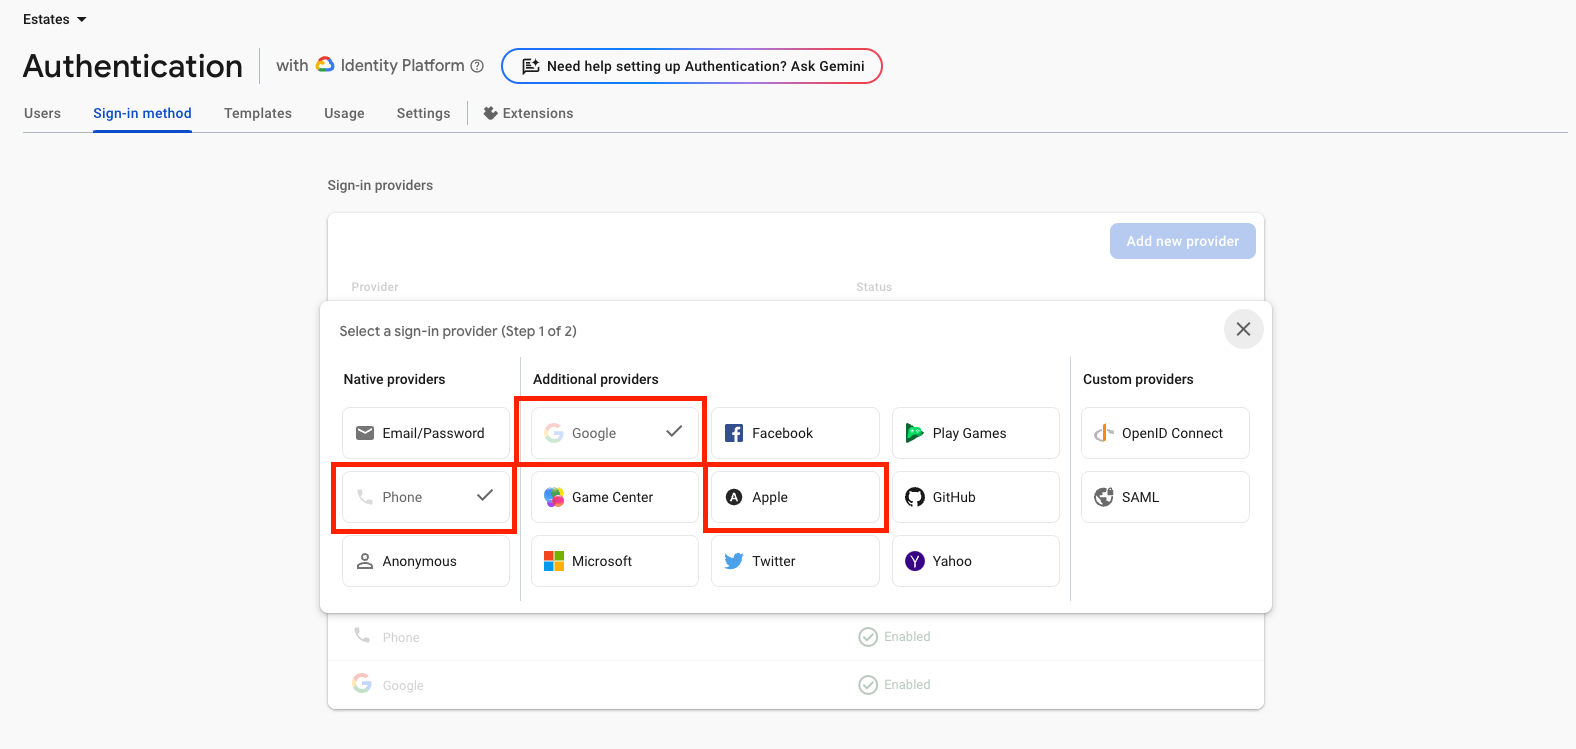
Task: Select the Yahoo provider icon
Action: pyautogui.click(x=914, y=561)
